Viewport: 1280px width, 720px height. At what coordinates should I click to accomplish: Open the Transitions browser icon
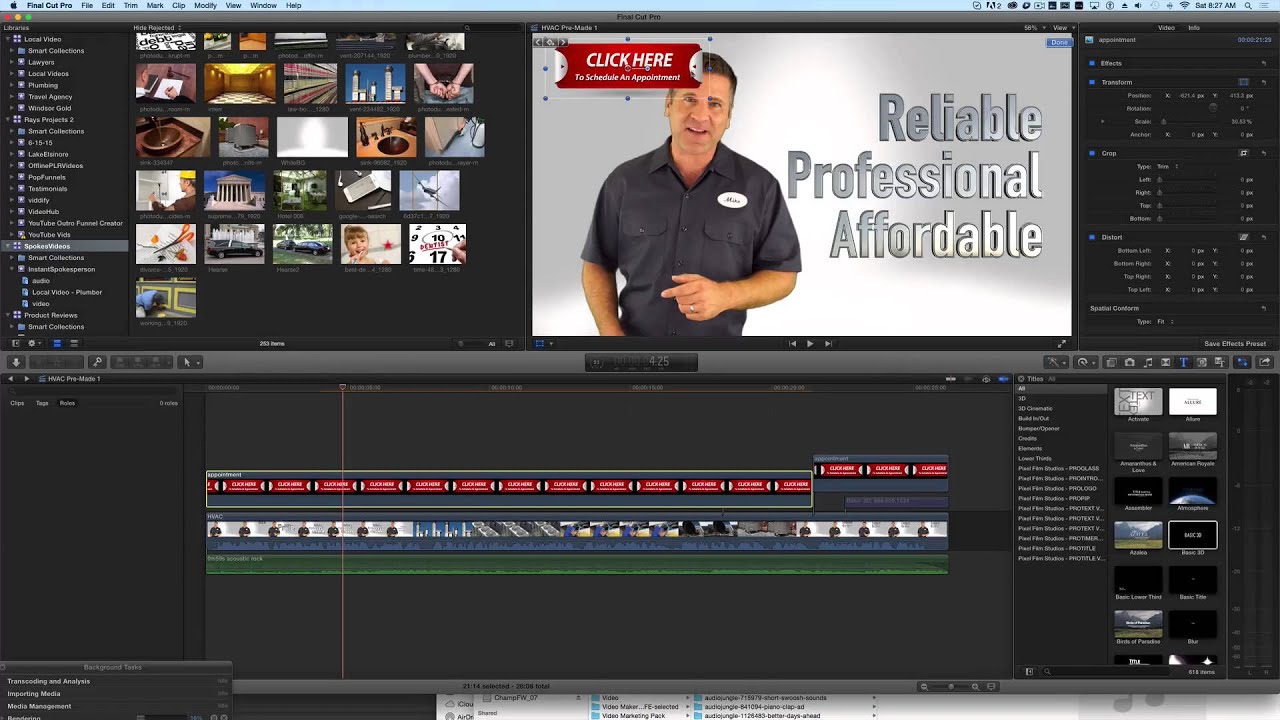[1165, 362]
